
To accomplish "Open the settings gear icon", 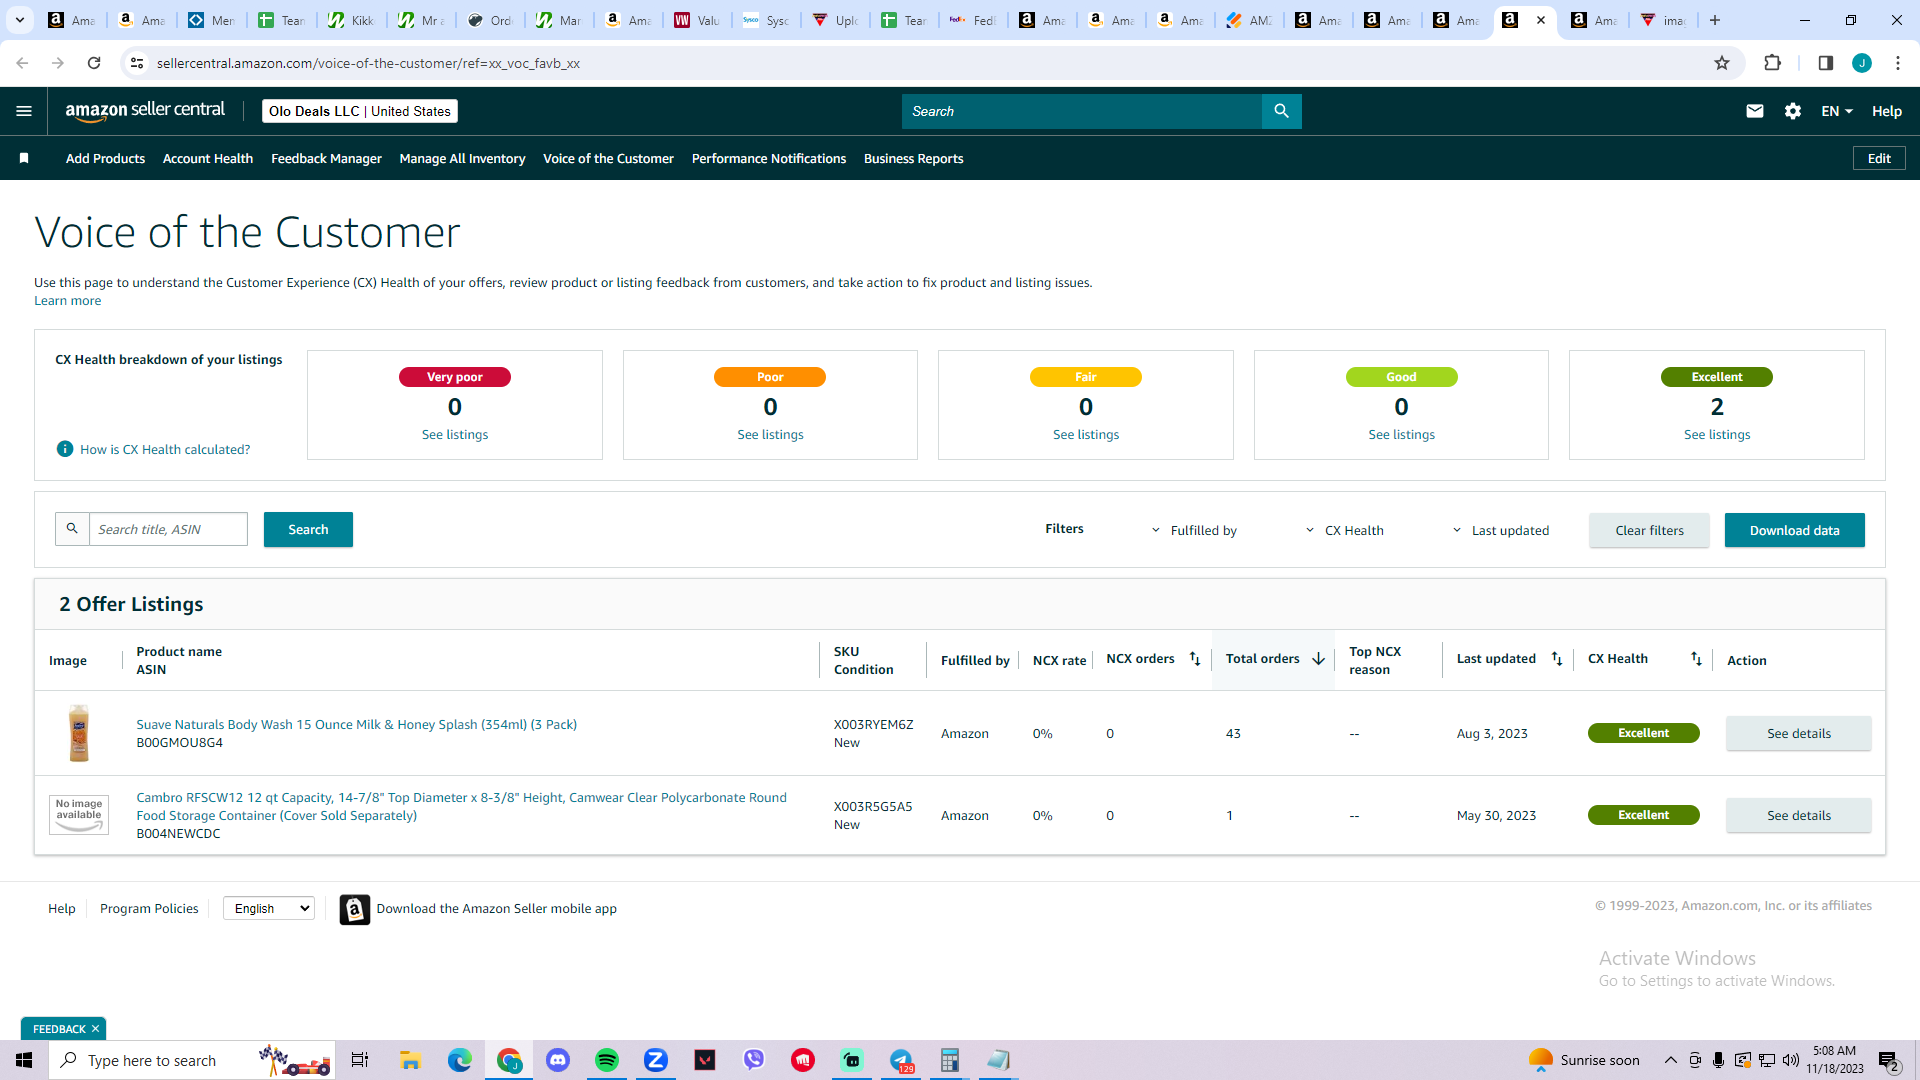I will [x=1793, y=111].
